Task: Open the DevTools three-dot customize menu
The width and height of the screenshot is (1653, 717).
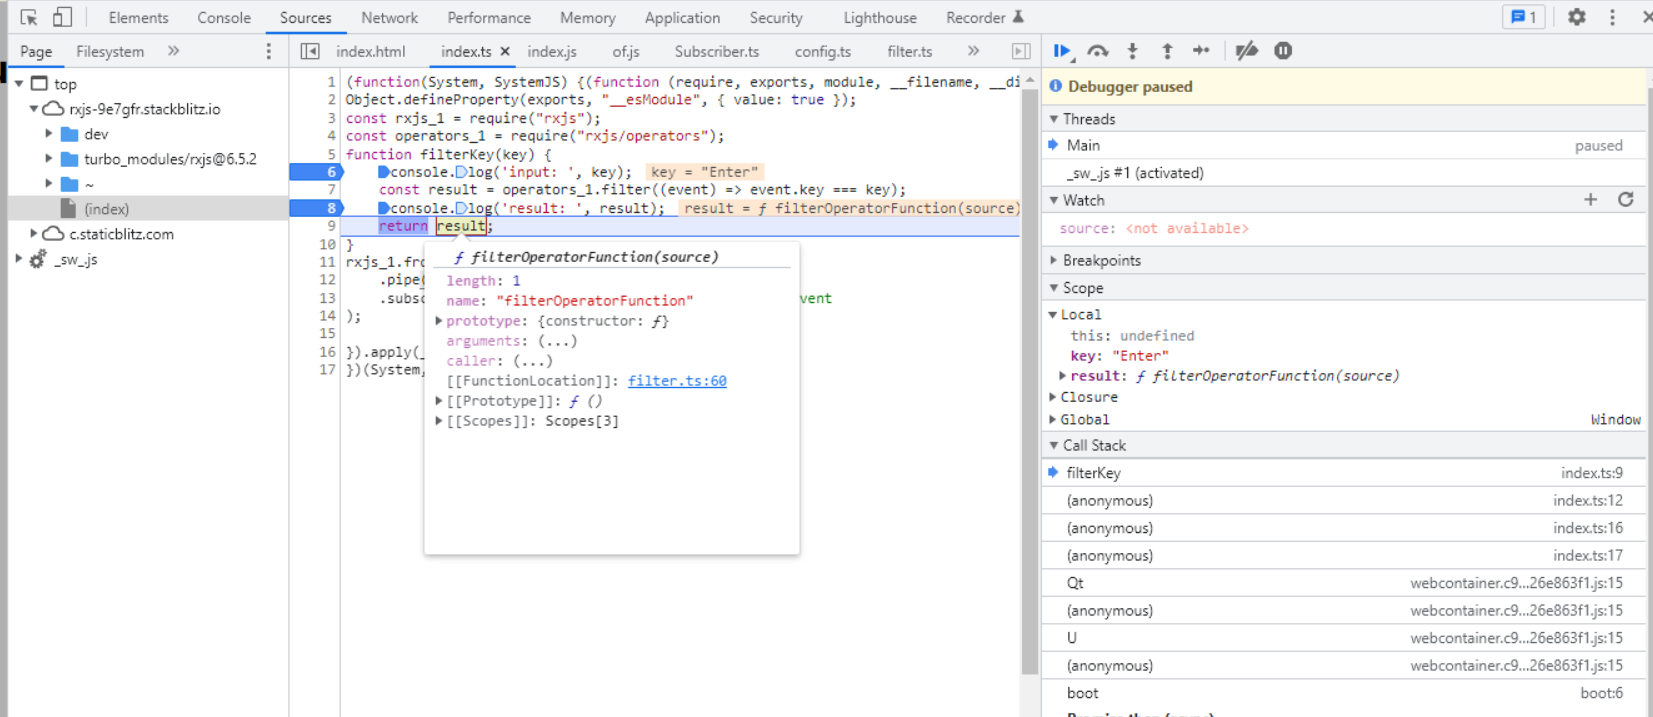Action: click(x=1612, y=17)
